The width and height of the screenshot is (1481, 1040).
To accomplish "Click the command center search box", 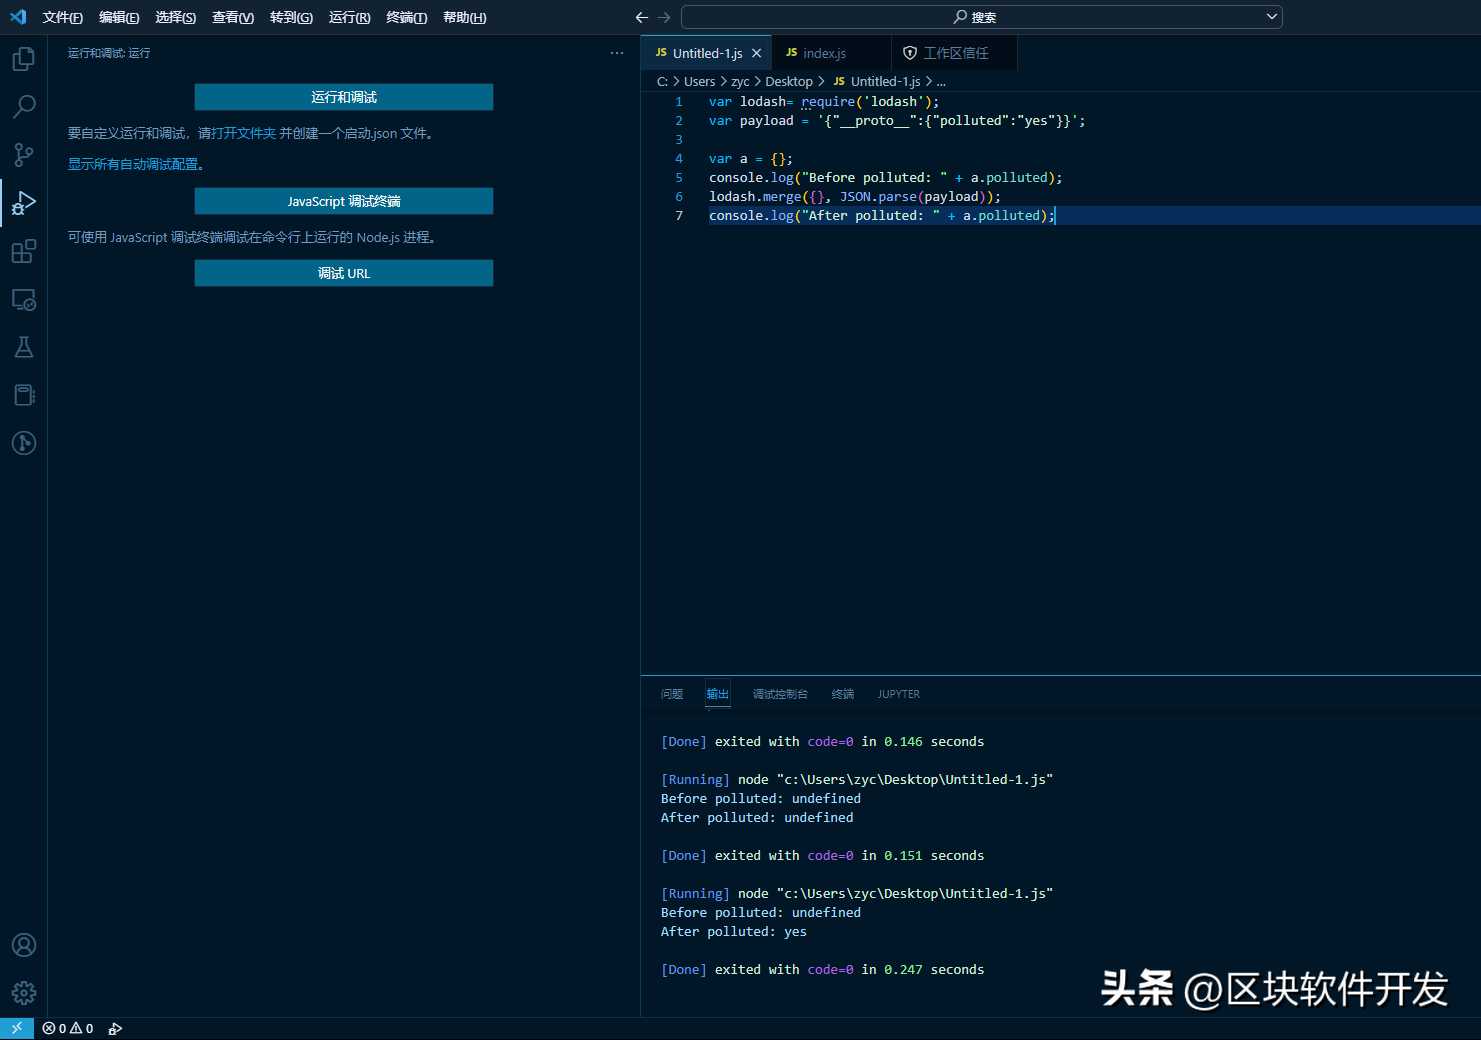I will [x=982, y=17].
